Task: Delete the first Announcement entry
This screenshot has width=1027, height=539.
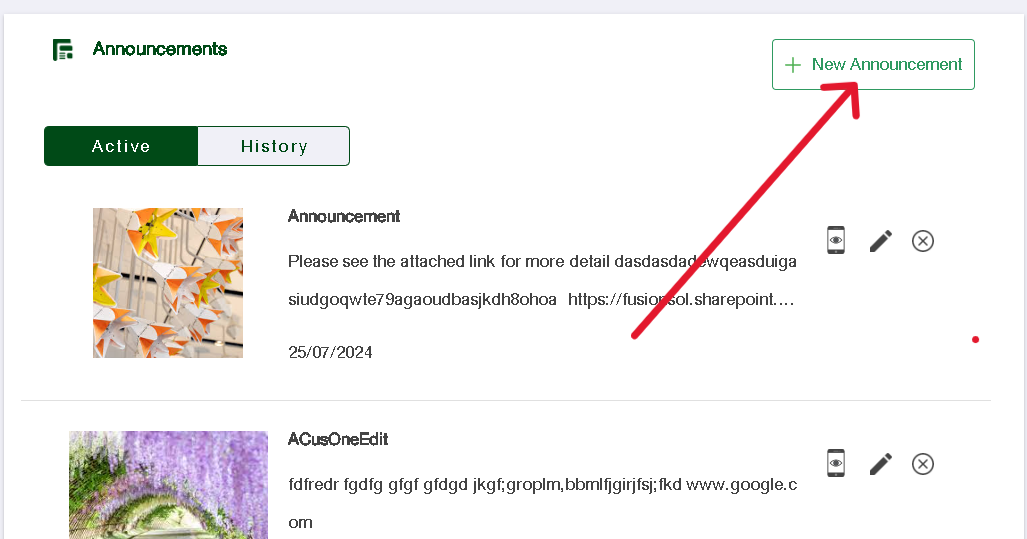Action: coord(923,241)
